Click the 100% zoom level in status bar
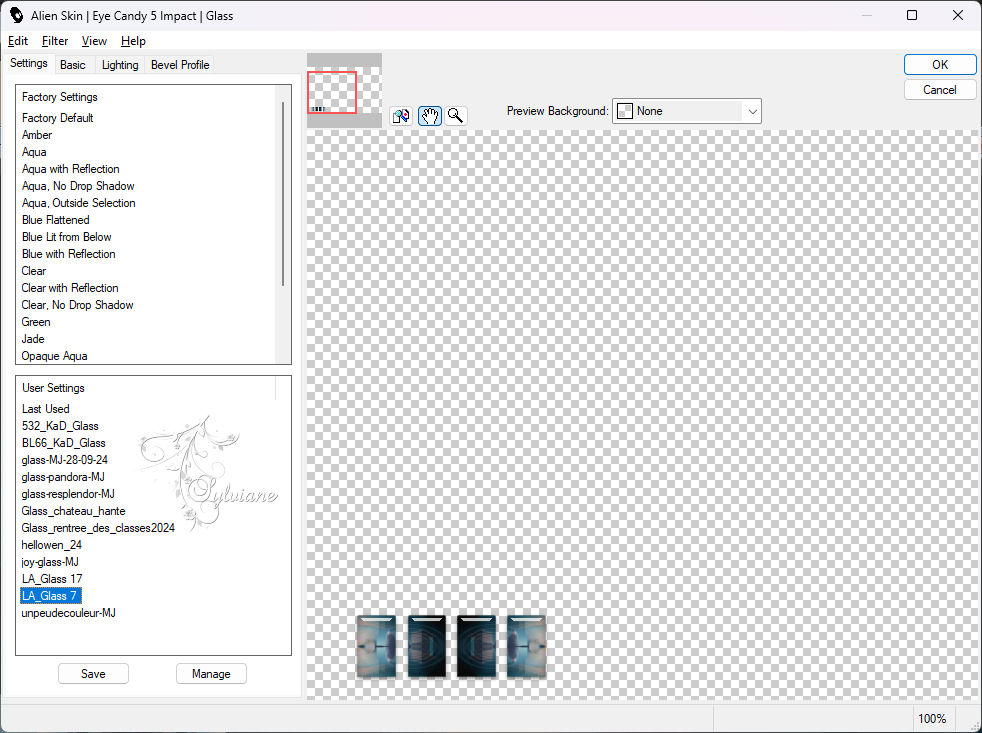Screen dimensions: 982x733 [932, 719]
